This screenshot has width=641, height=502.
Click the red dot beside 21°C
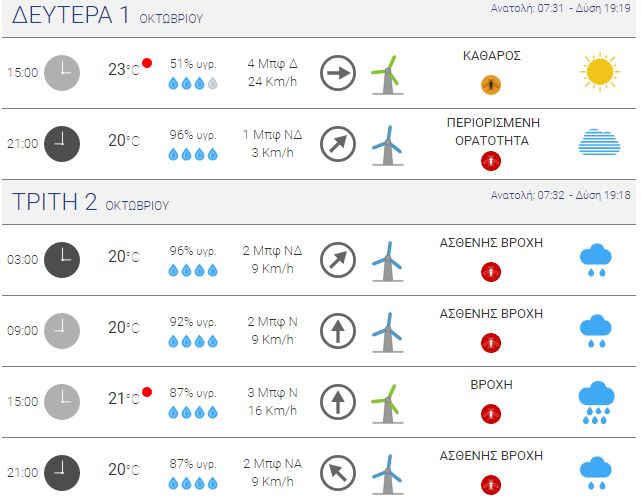(x=147, y=392)
